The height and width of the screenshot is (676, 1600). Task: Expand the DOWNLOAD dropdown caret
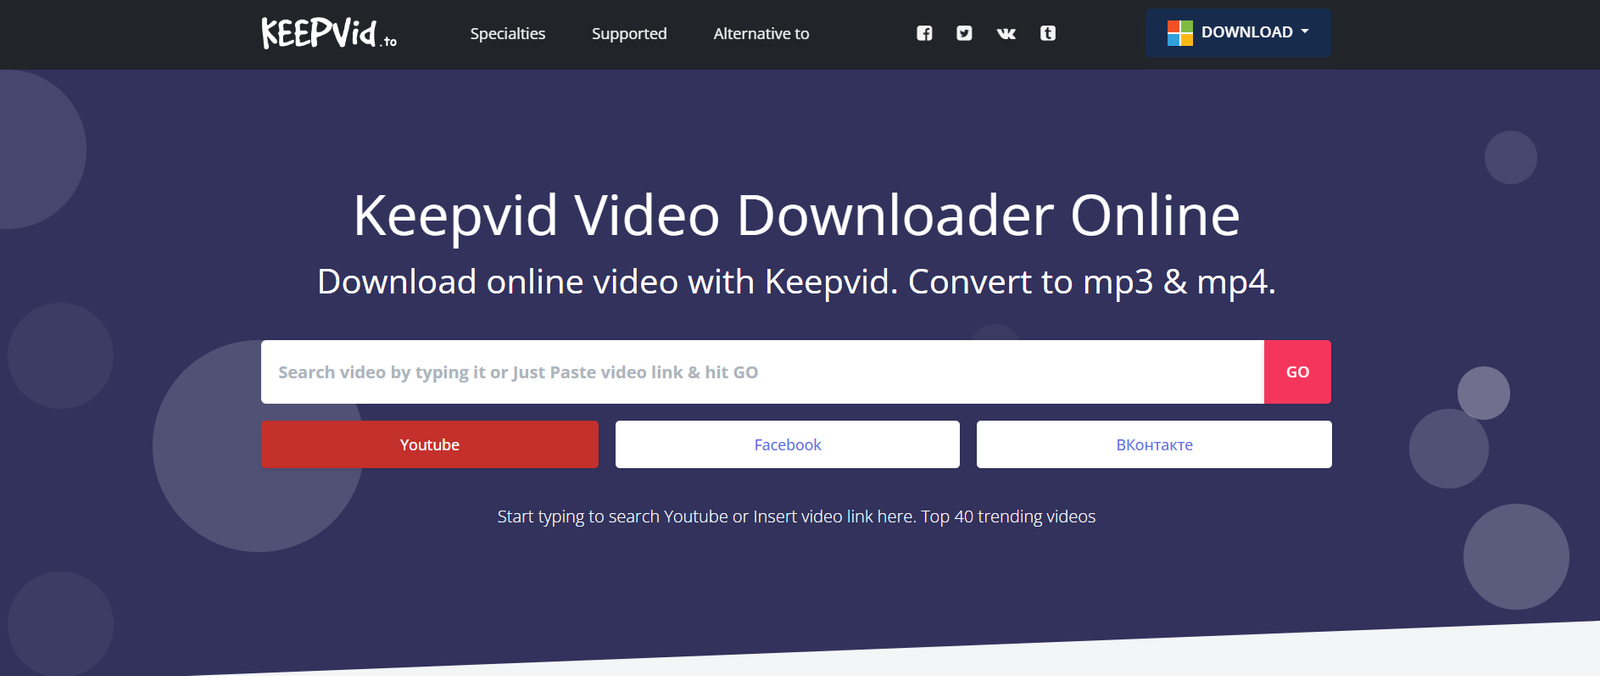pos(1305,32)
